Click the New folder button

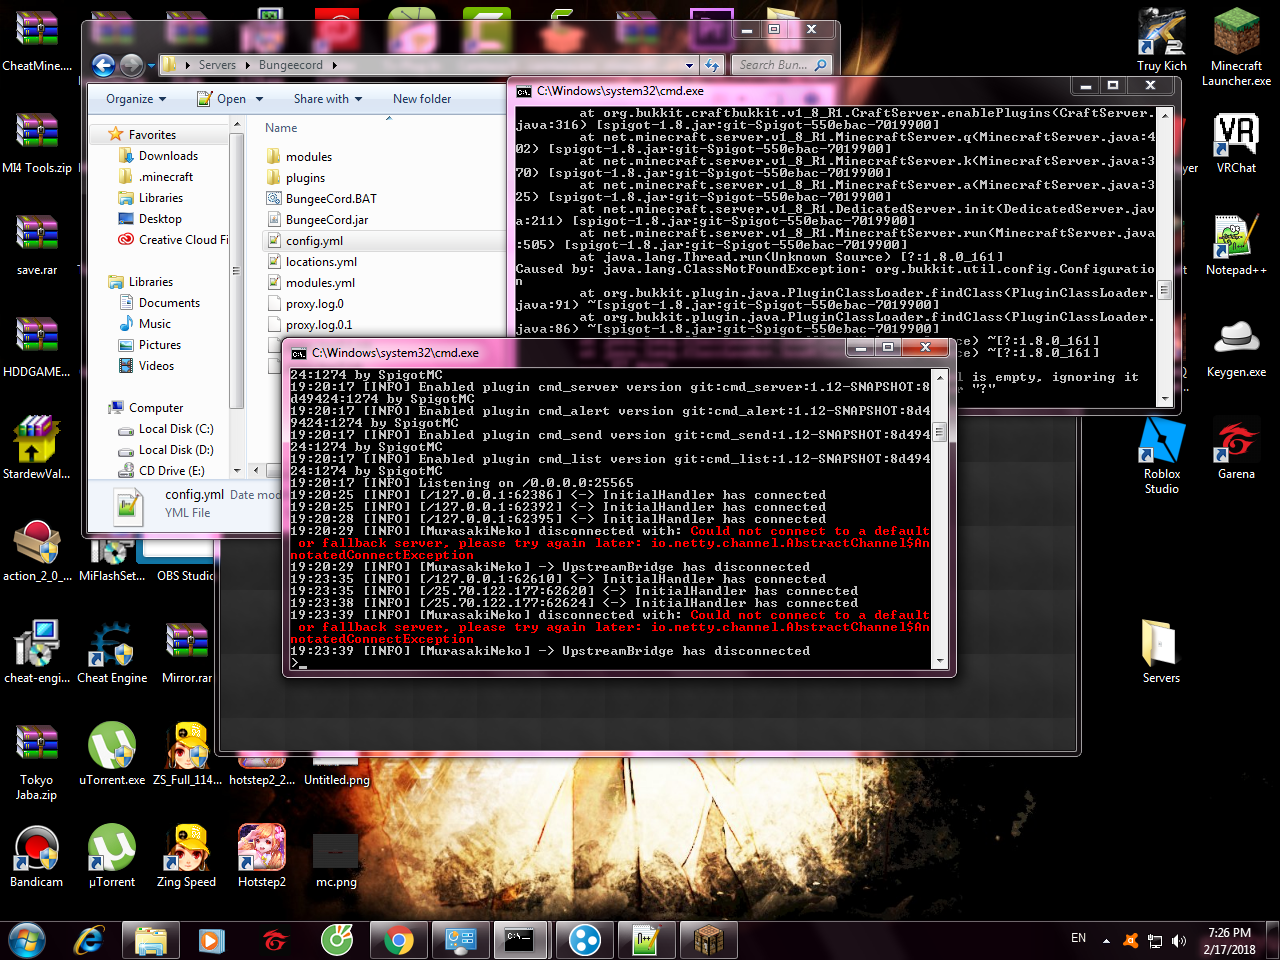pyautogui.click(x=421, y=99)
